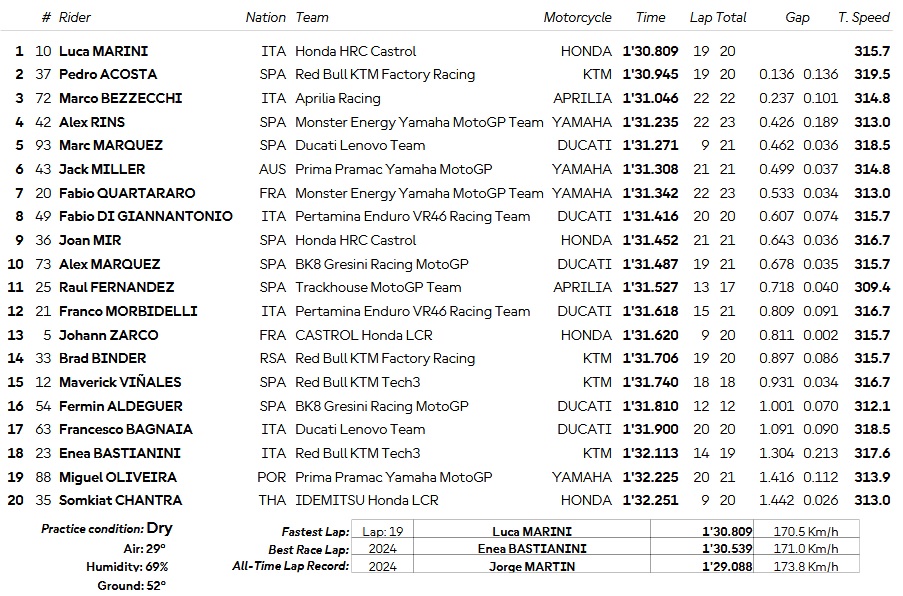Click on Fabio QUARTARARO's name

click(127, 193)
